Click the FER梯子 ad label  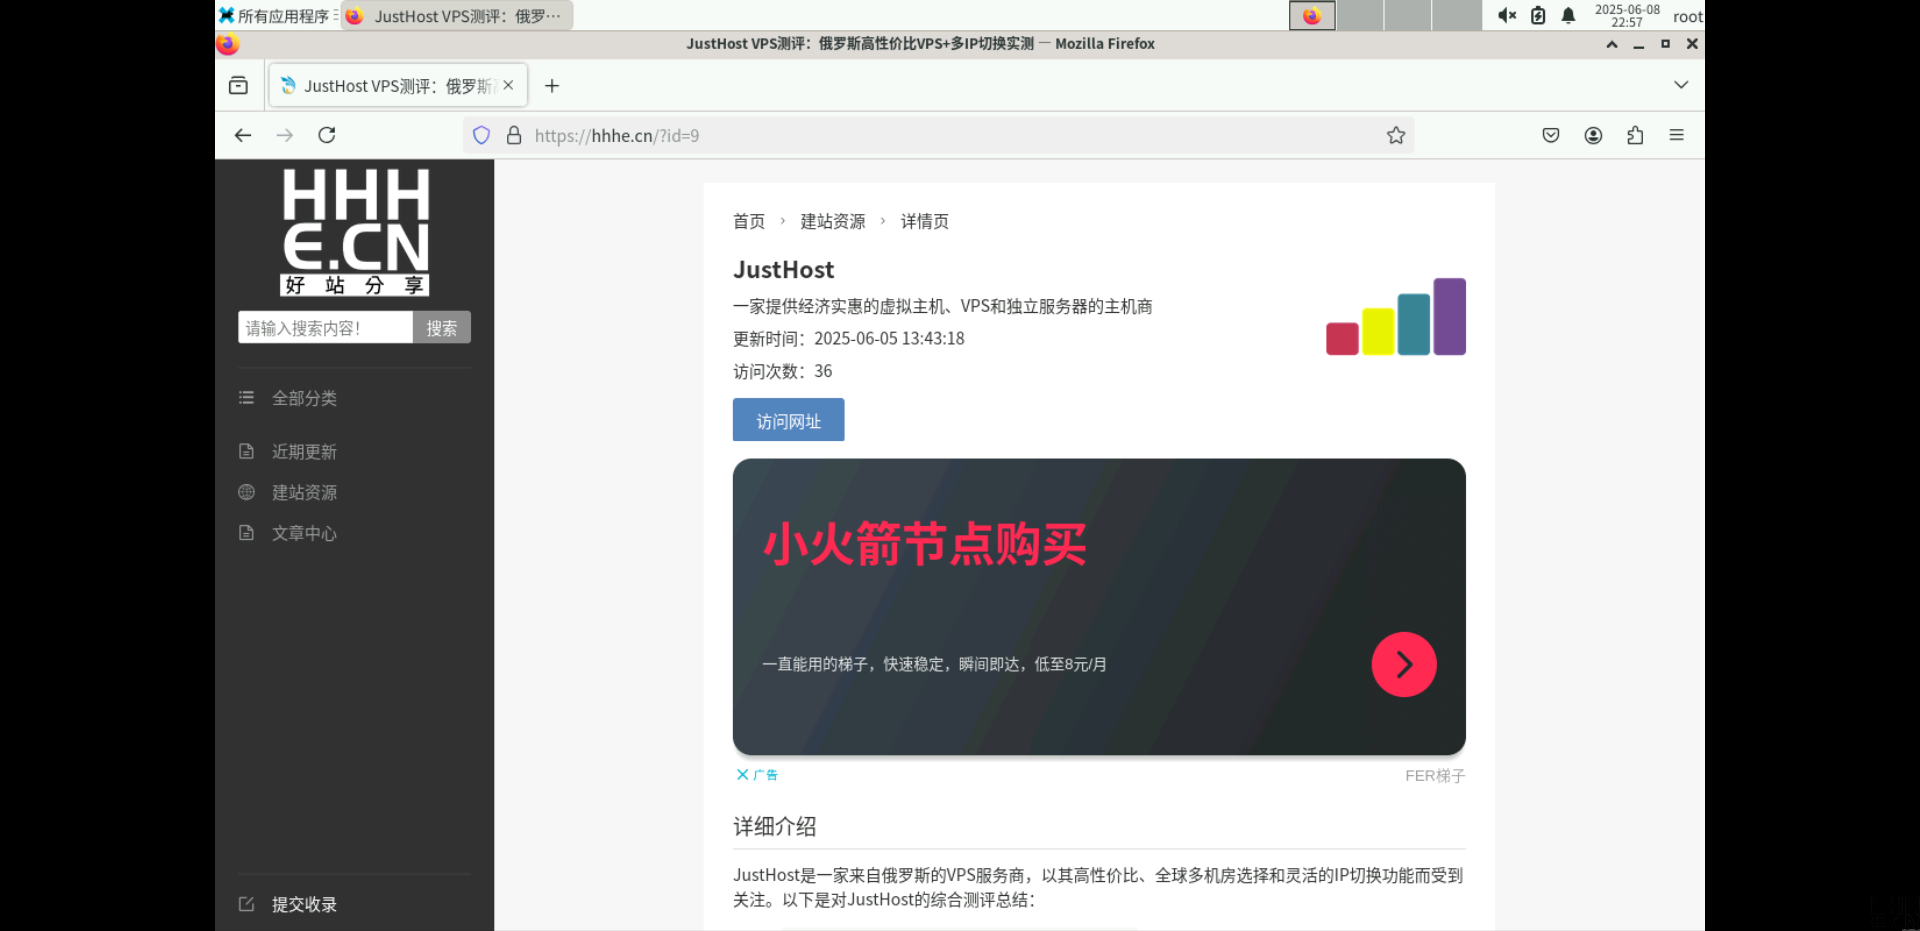(x=1435, y=776)
